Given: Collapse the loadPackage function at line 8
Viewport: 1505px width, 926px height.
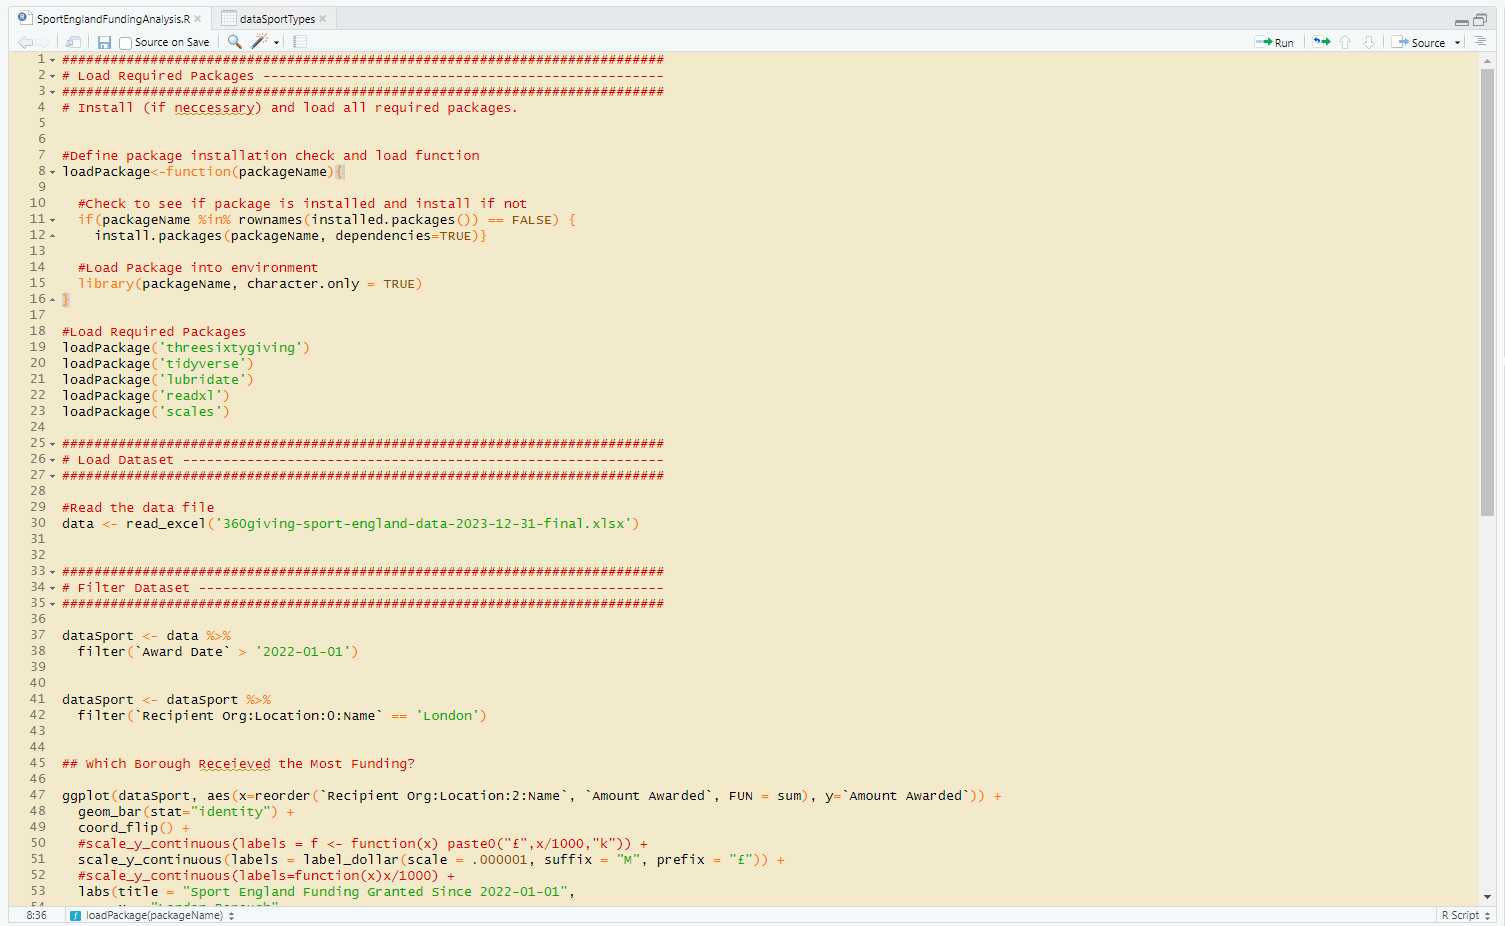Looking at the screenshot, I should (x=51, y=171).
